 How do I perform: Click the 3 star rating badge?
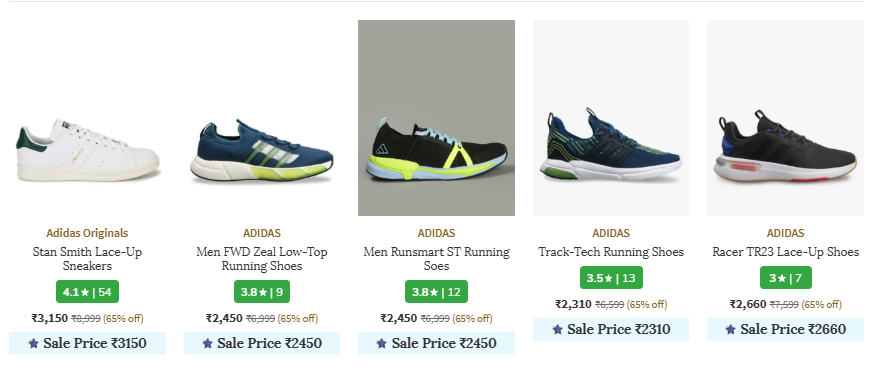point(786,278)
